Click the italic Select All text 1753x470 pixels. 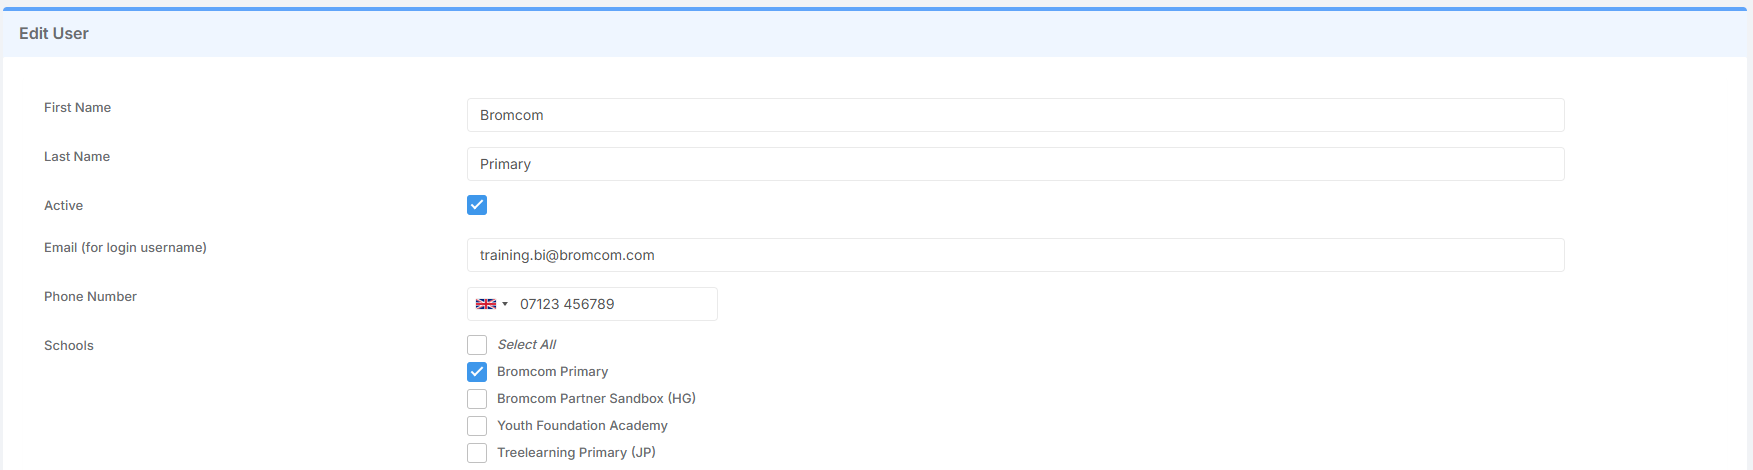527,345
